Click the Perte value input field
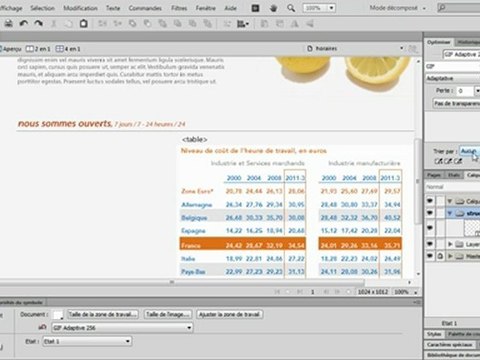This screenshot has width=480, height=360. [465, 91]
